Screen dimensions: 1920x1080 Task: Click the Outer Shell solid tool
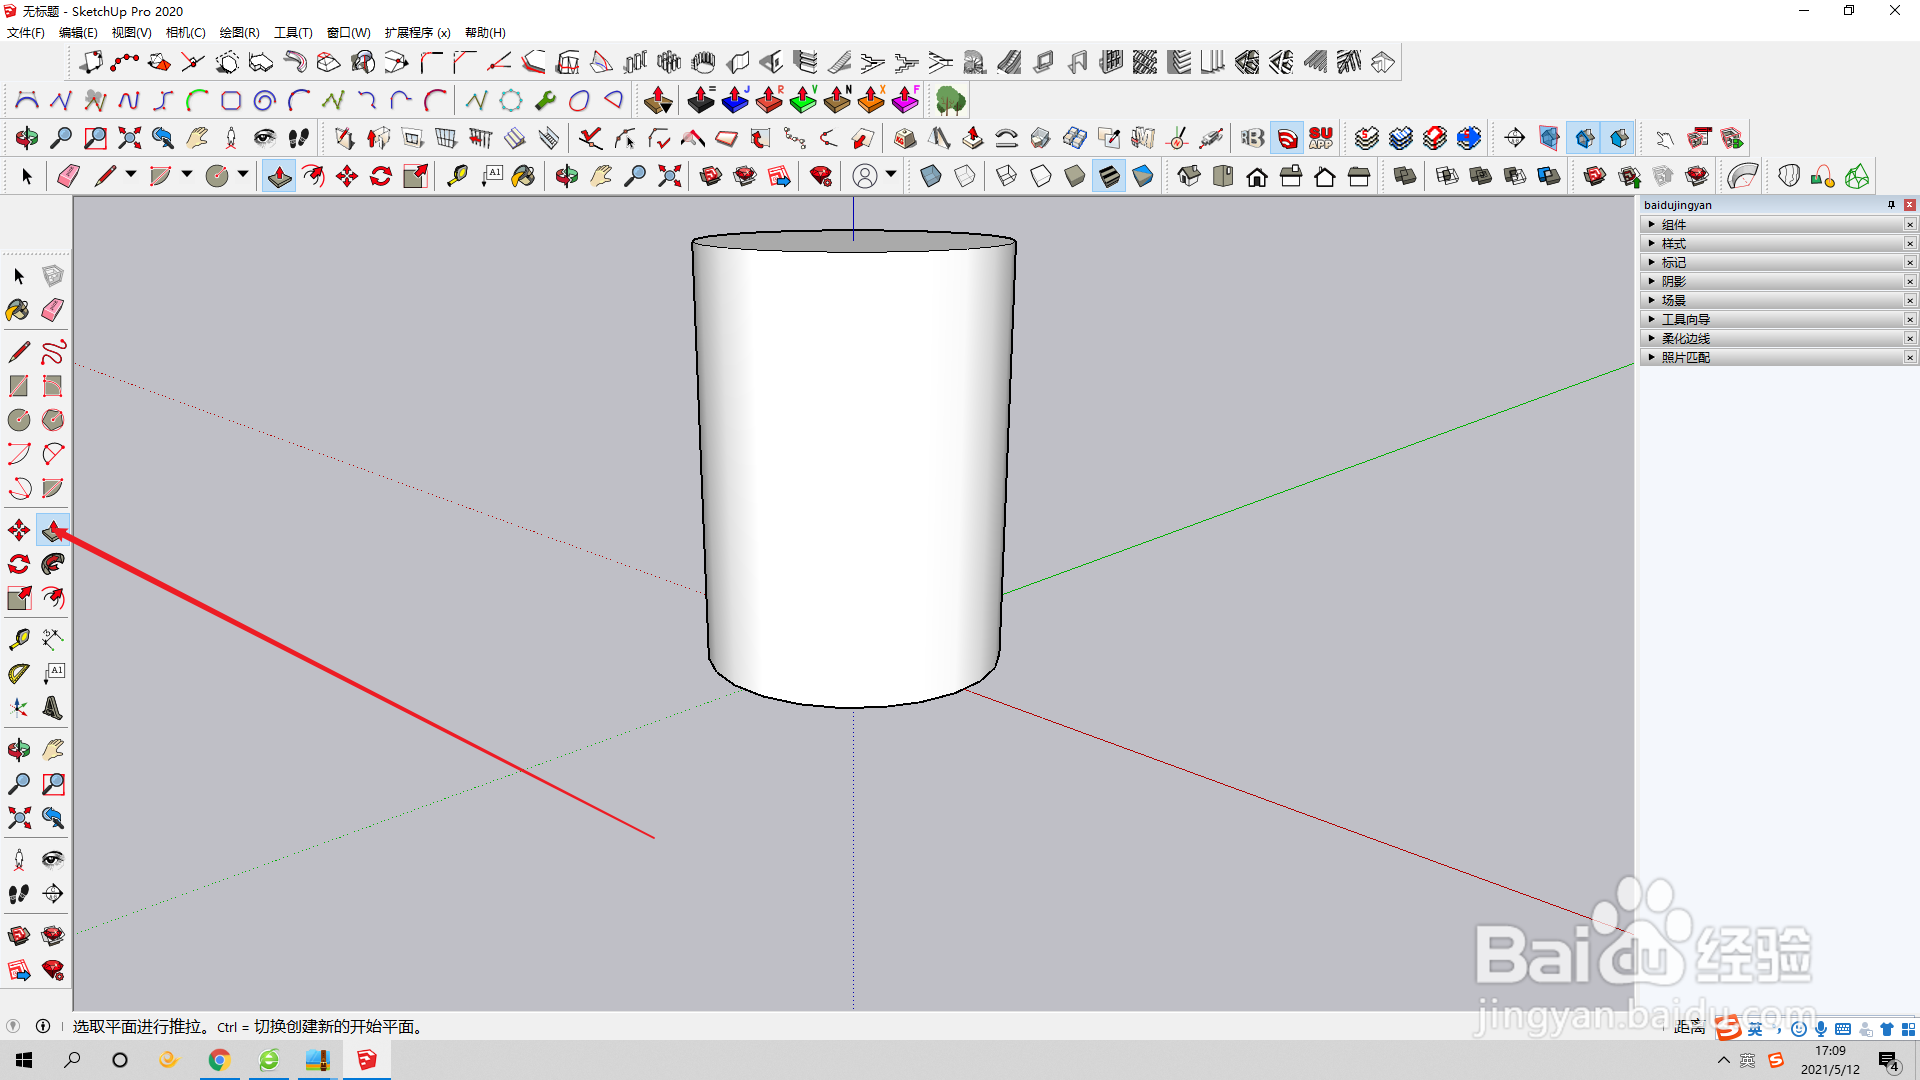point(1405,176)
